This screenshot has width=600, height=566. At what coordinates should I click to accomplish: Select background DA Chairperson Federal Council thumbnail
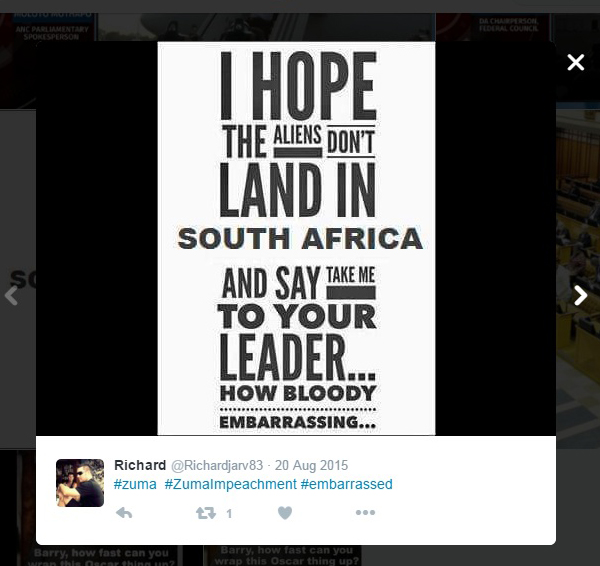point(493,27)
